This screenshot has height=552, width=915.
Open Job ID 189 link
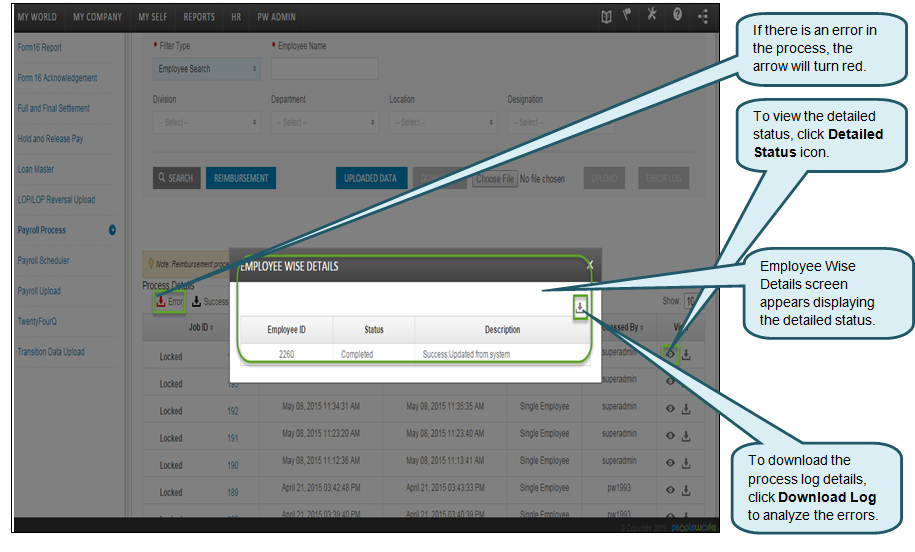233,492
